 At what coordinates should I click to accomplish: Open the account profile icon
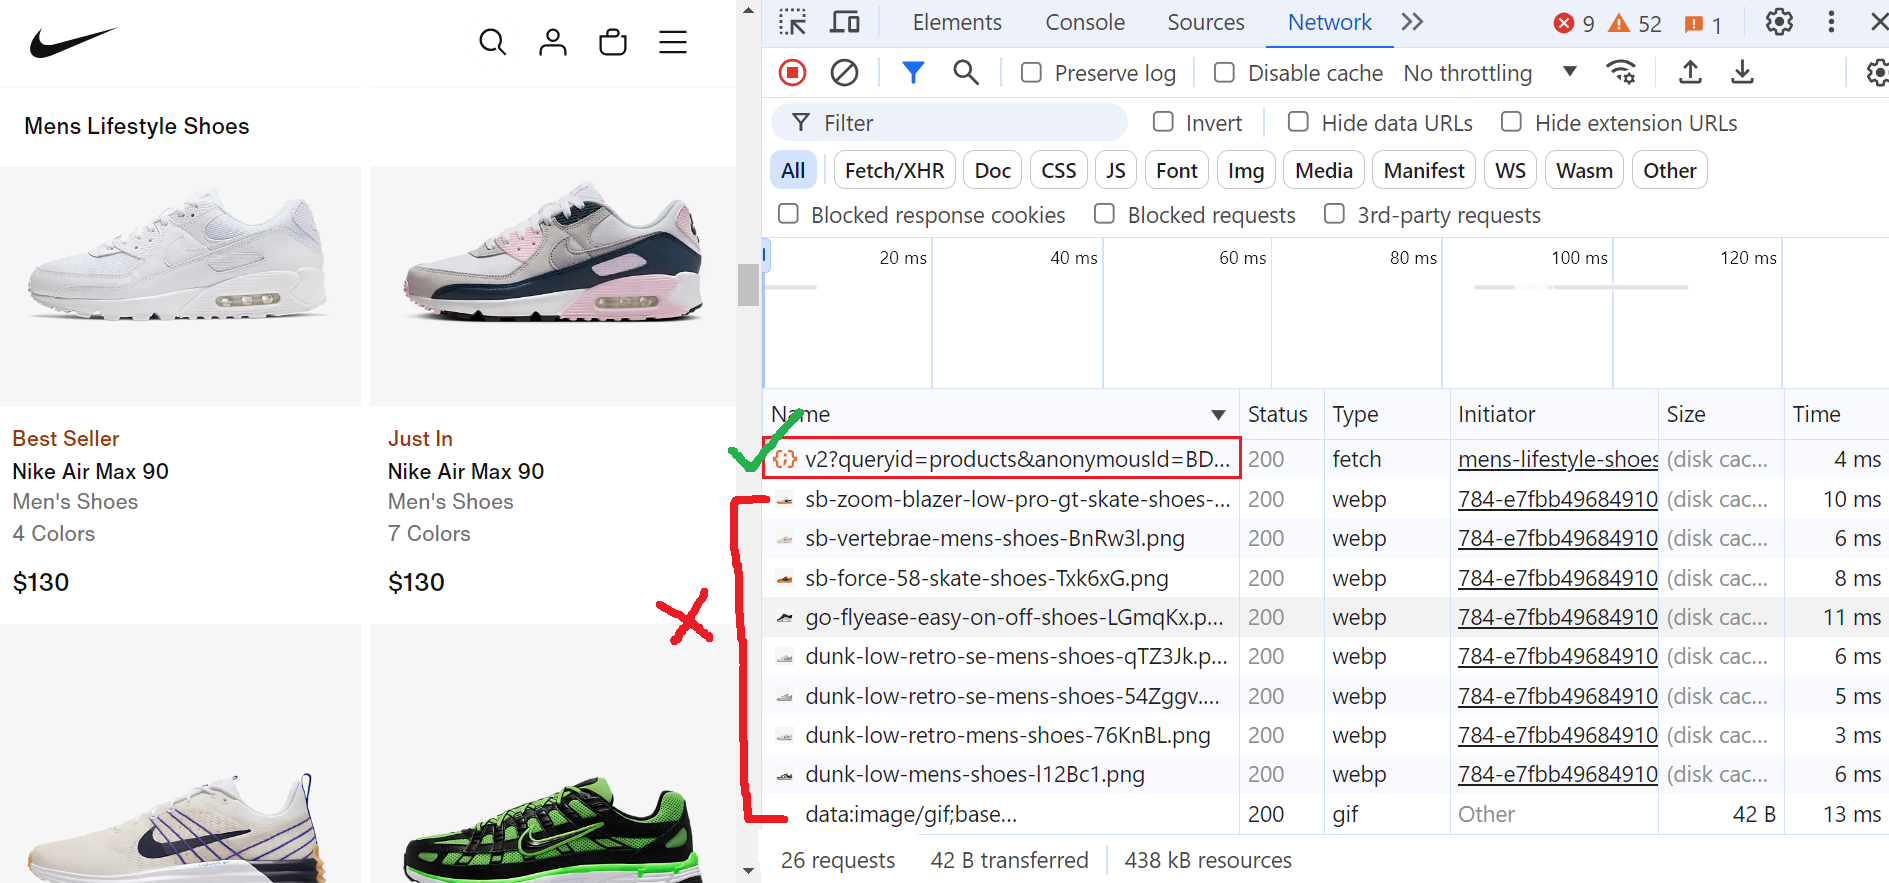[x=553, y=42]
